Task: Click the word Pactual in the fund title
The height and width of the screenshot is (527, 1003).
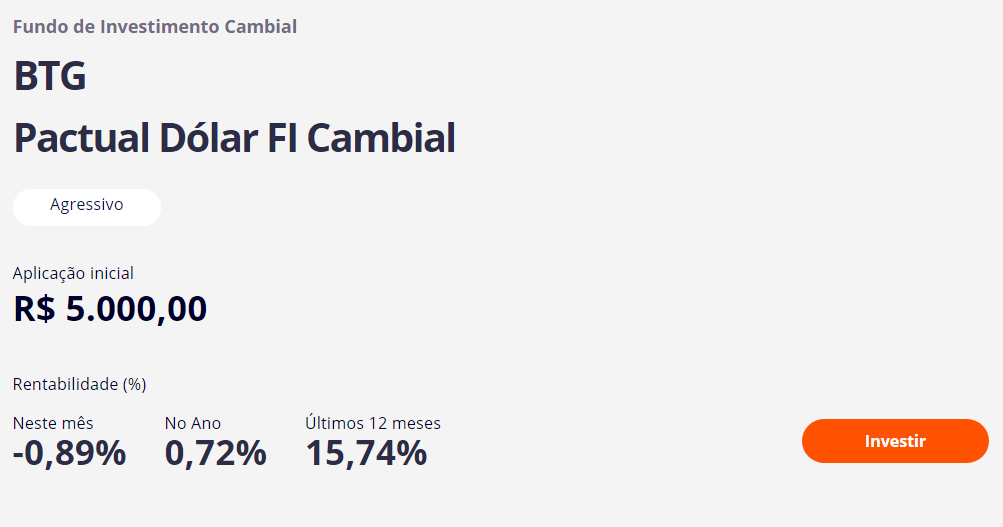Action: coord(82,138)
